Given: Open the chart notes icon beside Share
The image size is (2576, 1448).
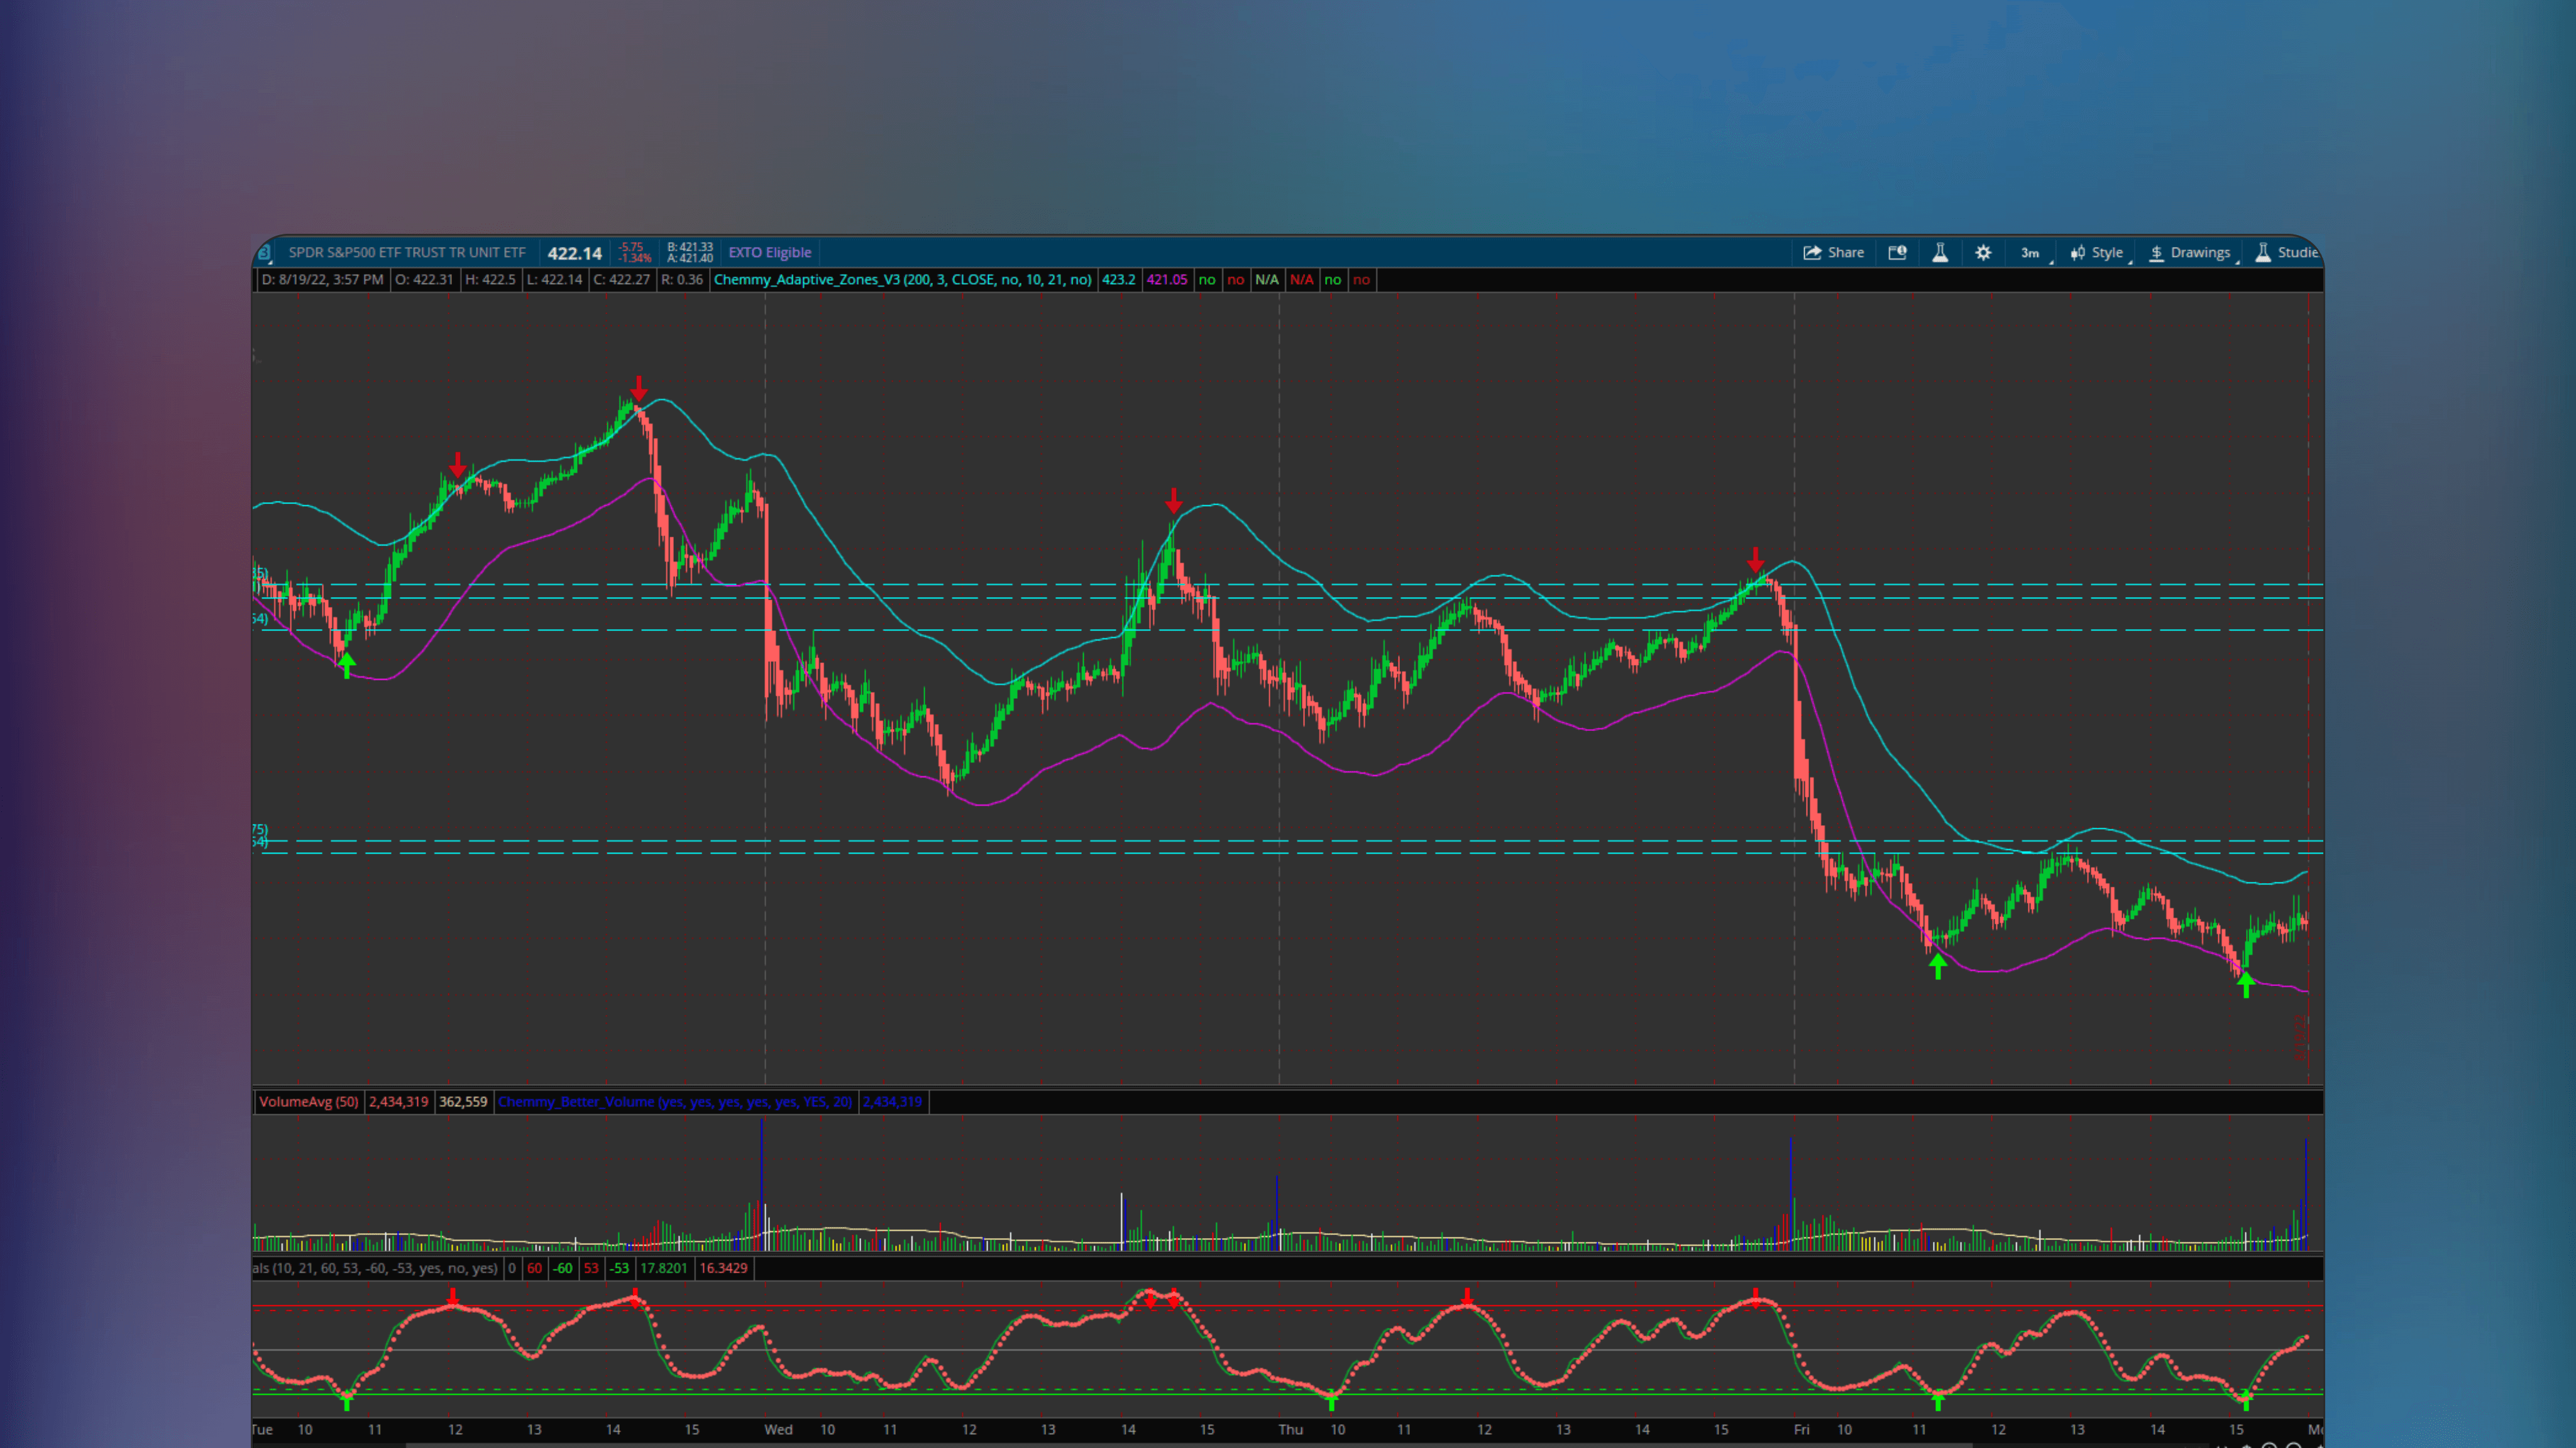Looking at the screenshot, I should 1897,252.
